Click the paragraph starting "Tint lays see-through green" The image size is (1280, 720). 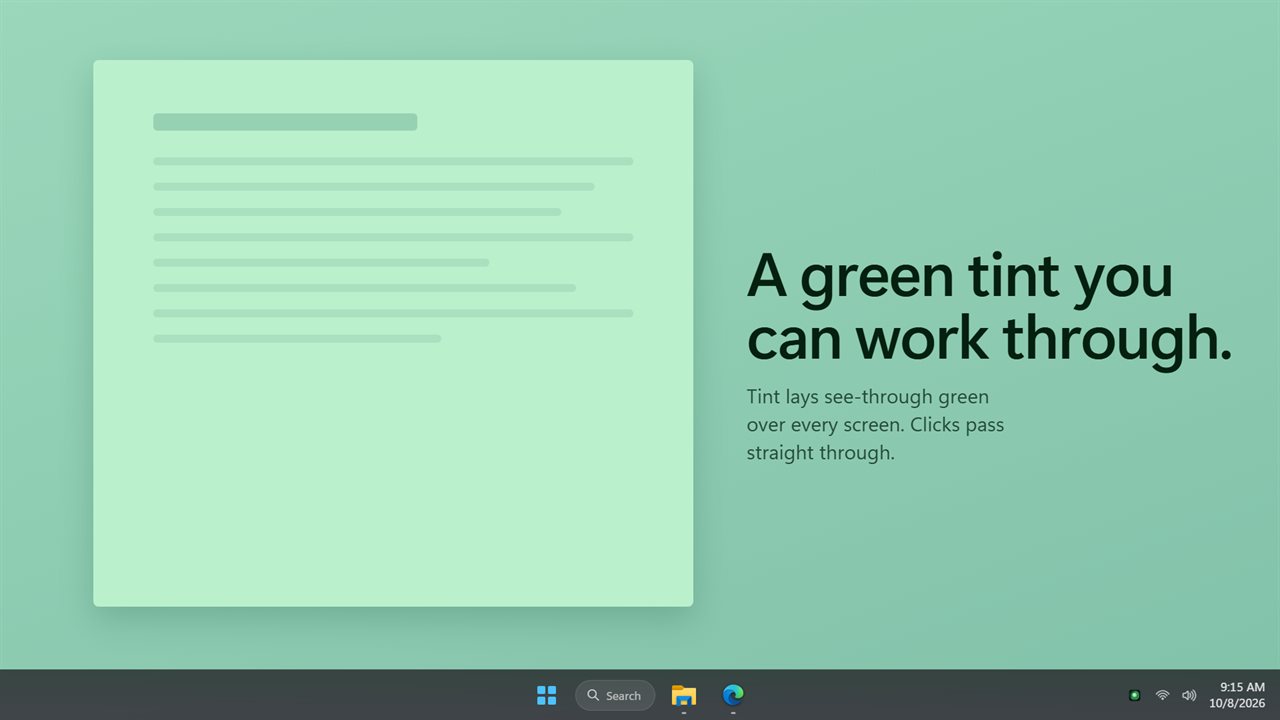click(875, 425)
